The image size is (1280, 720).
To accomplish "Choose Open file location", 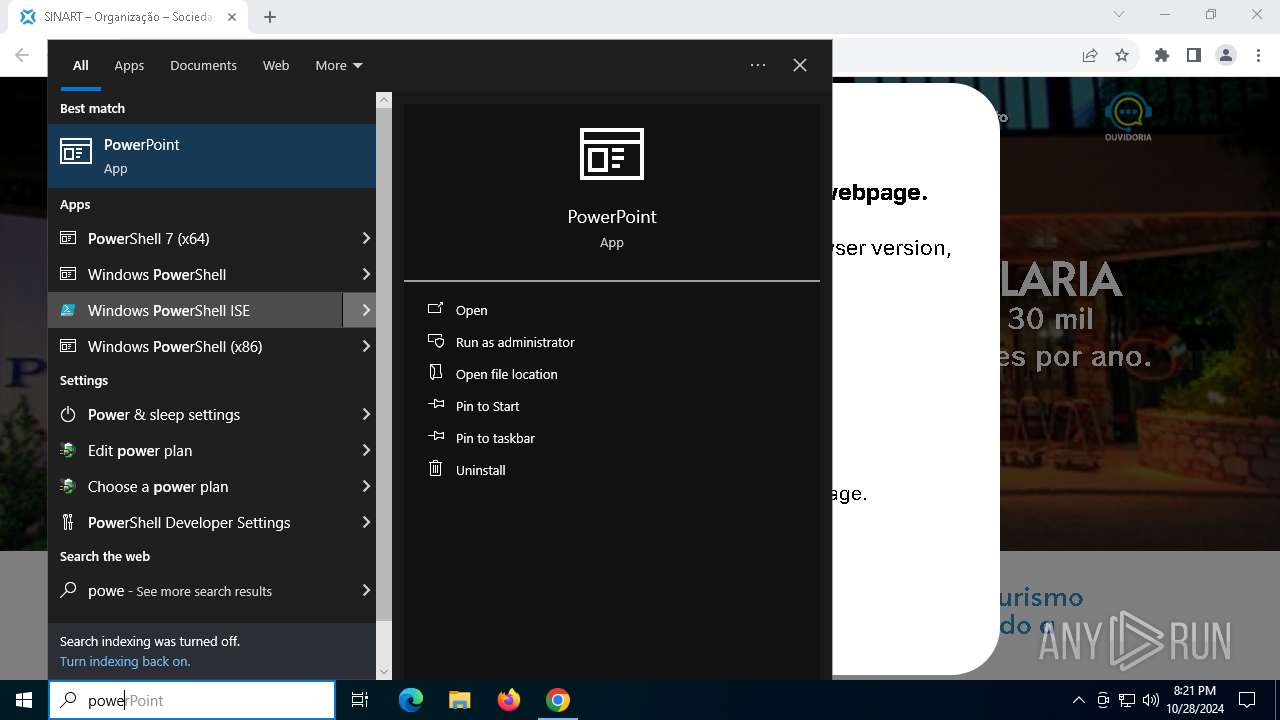I will (507, 374).
